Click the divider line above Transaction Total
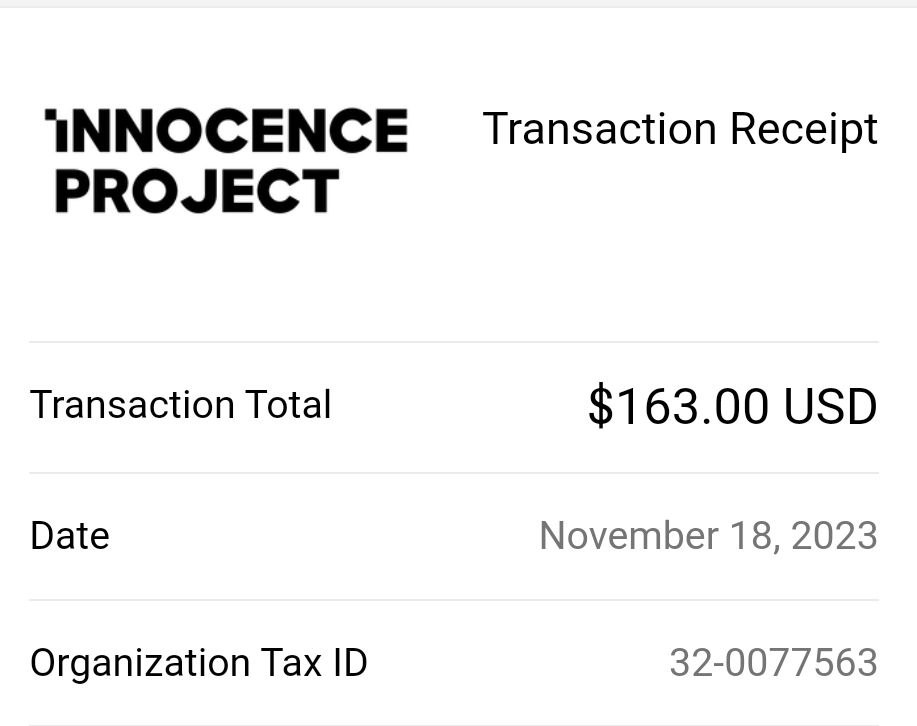The image size is (917, 726). pos(454,342)
